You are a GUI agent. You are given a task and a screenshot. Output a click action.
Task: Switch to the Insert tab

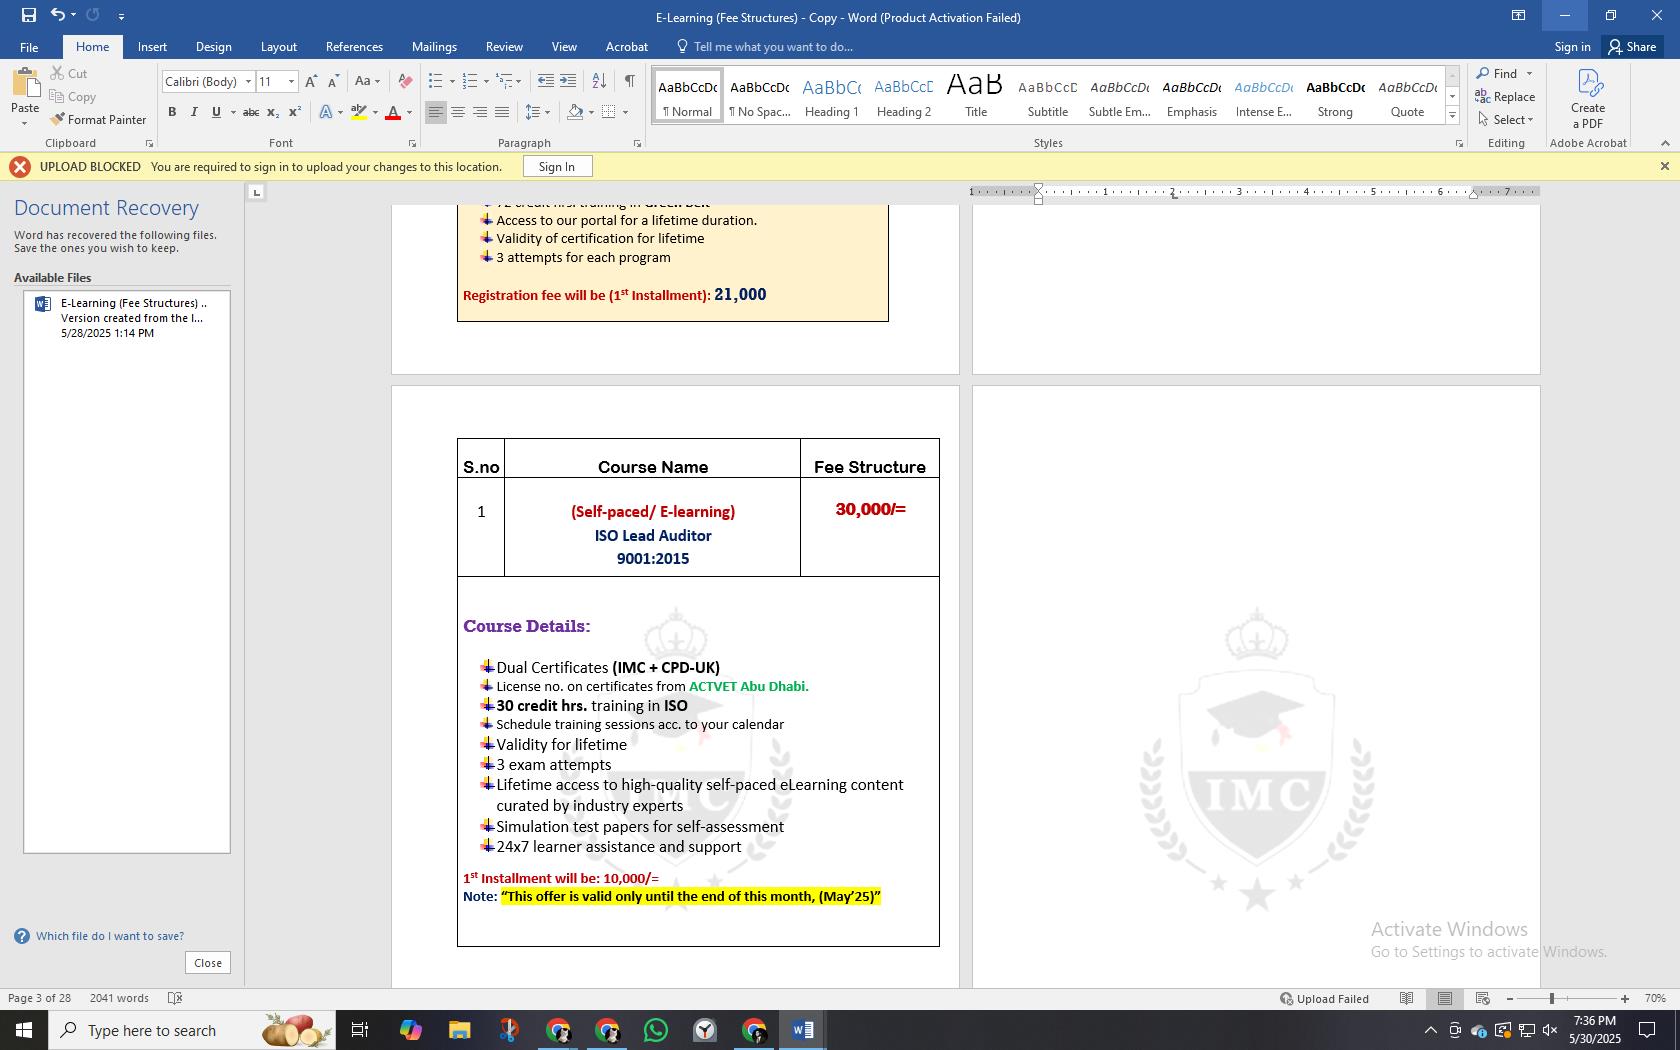click(x=152, y=47)
